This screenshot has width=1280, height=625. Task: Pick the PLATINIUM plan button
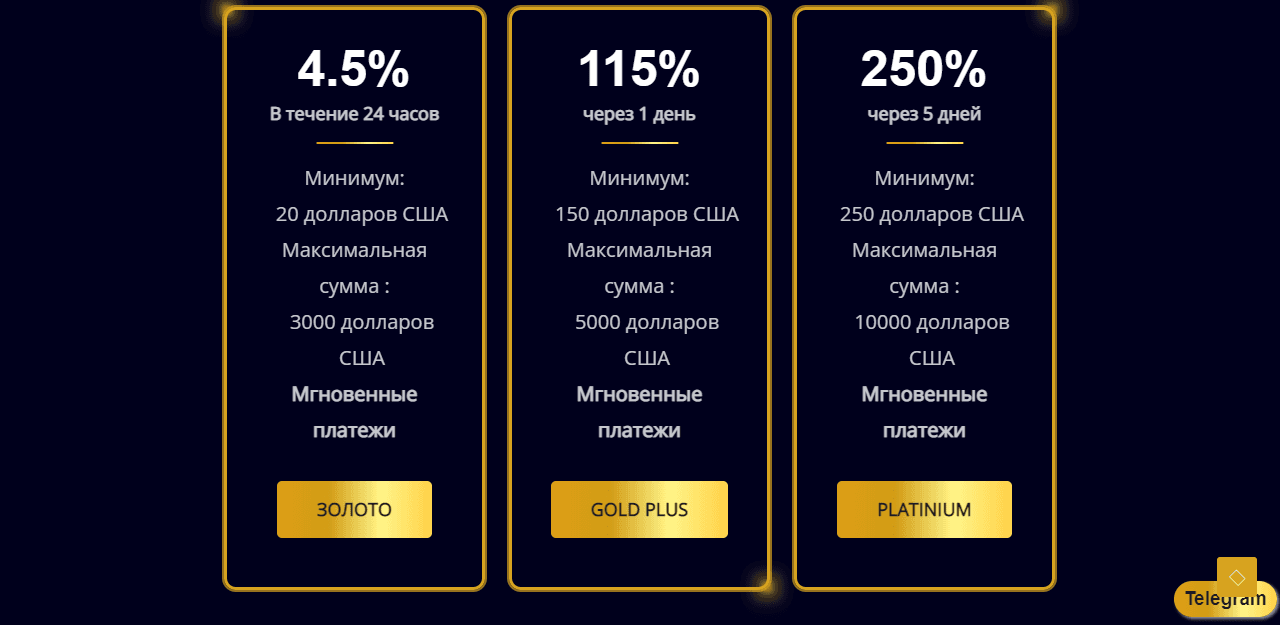924,509
